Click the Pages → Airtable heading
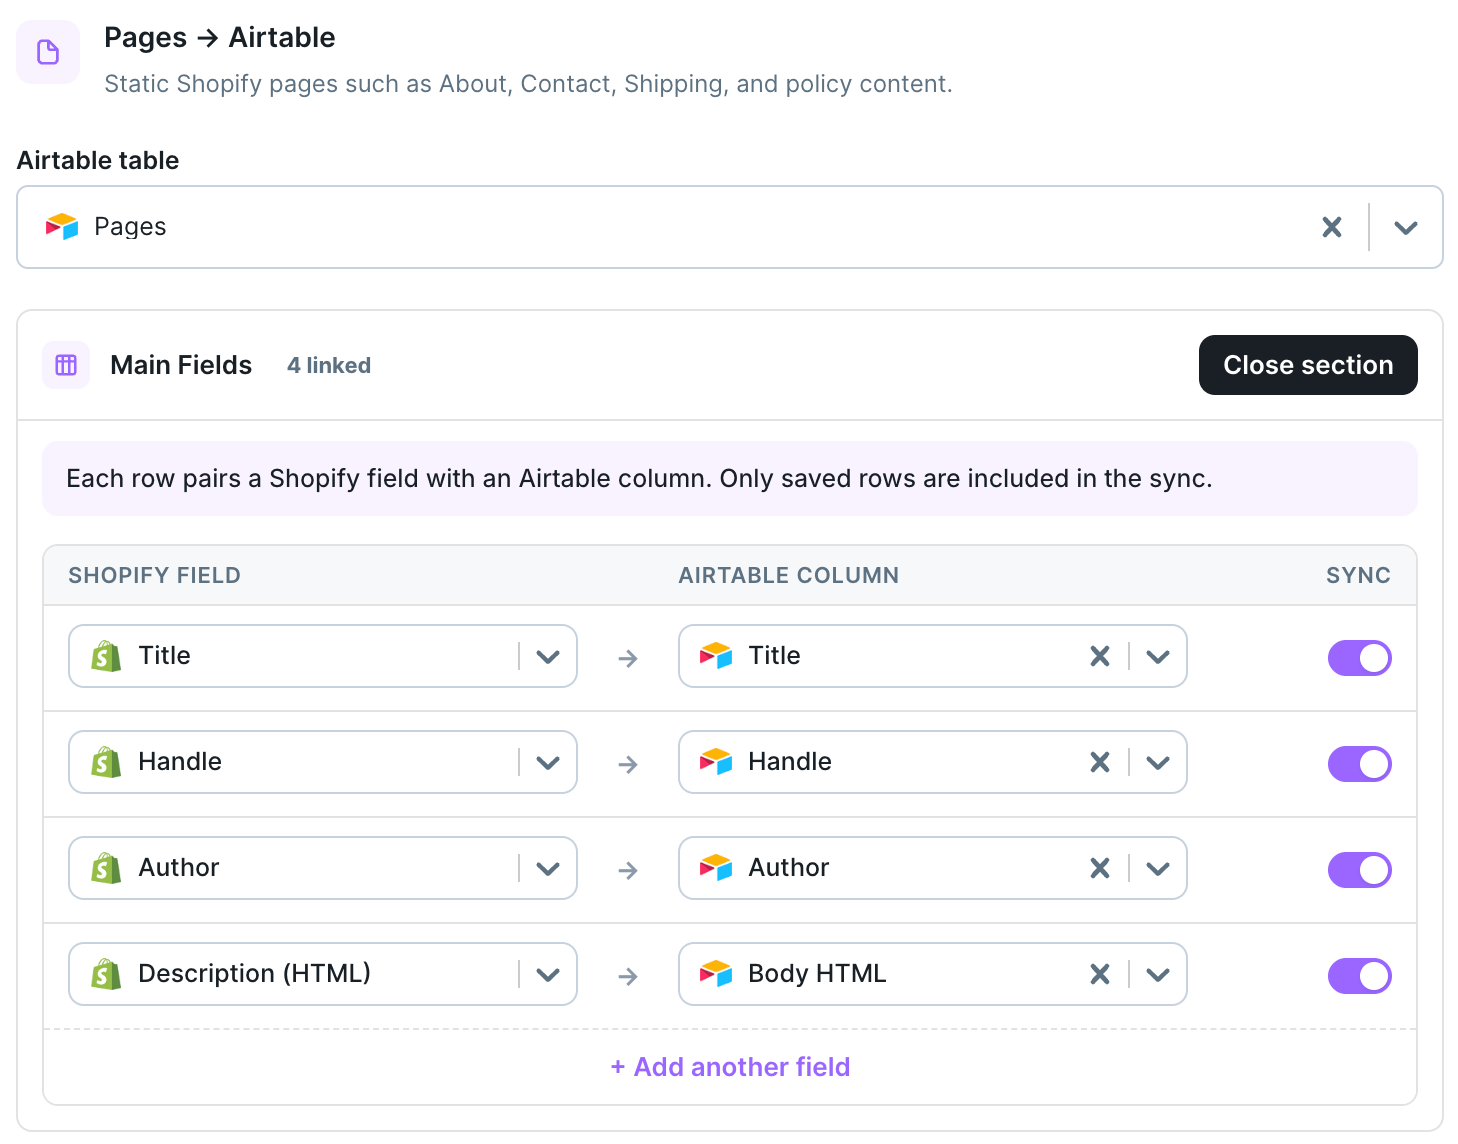Viewport: 1458px width, 1144px height. pyautogui.click(x=220, y=38)
